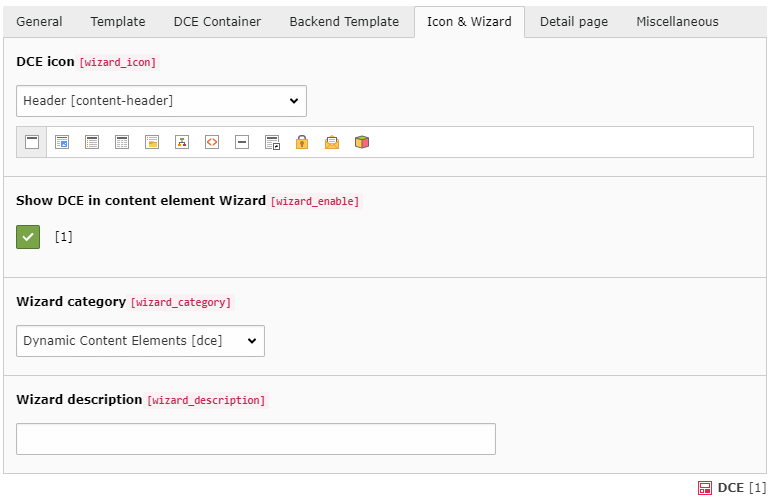This screenshot has height=499, width=772.
Task: Go to the DCE Container tab
Action: coord(217,22)
